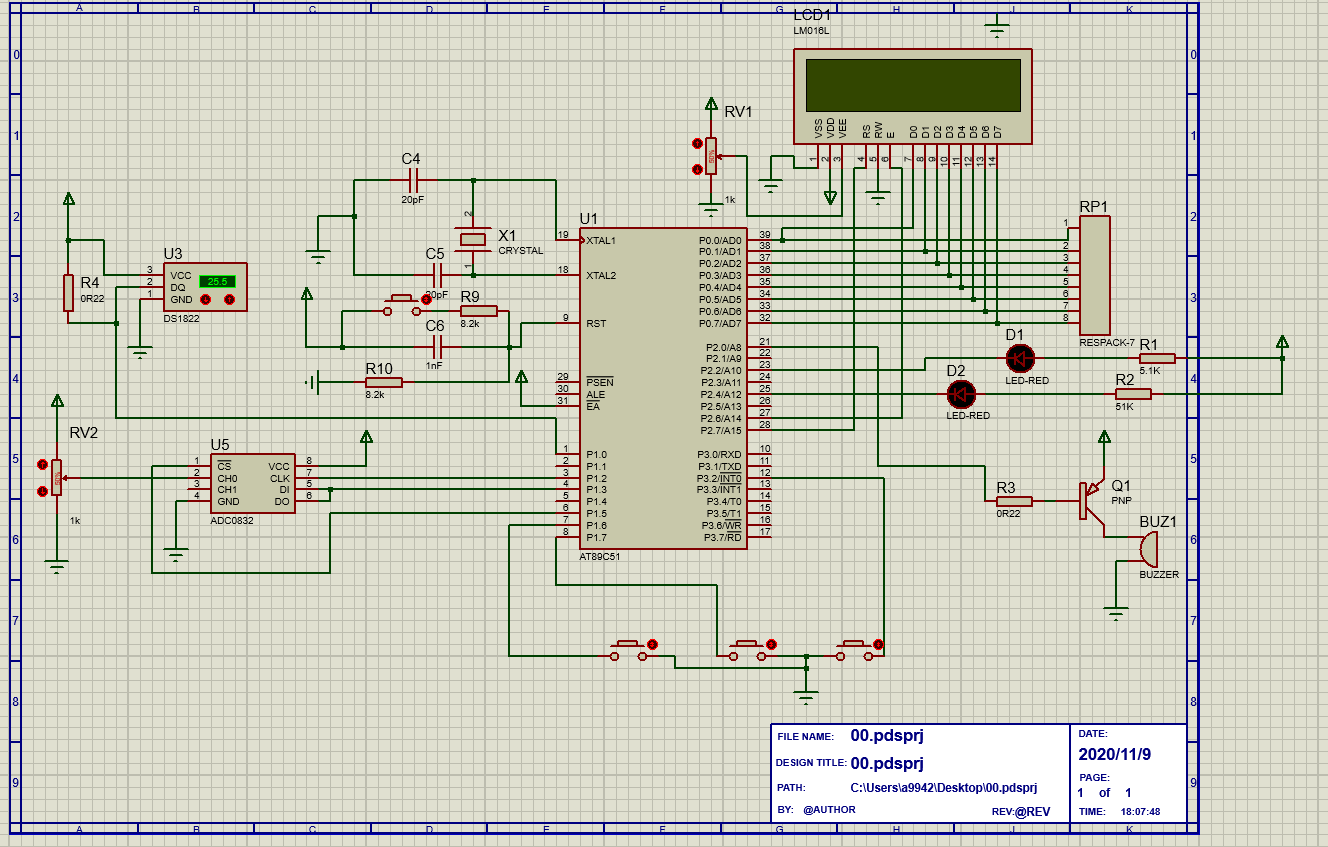Screen dimensions: 1328x847
Task: Click the 'RST' pin label on U1
Action: tap(596, 323)
